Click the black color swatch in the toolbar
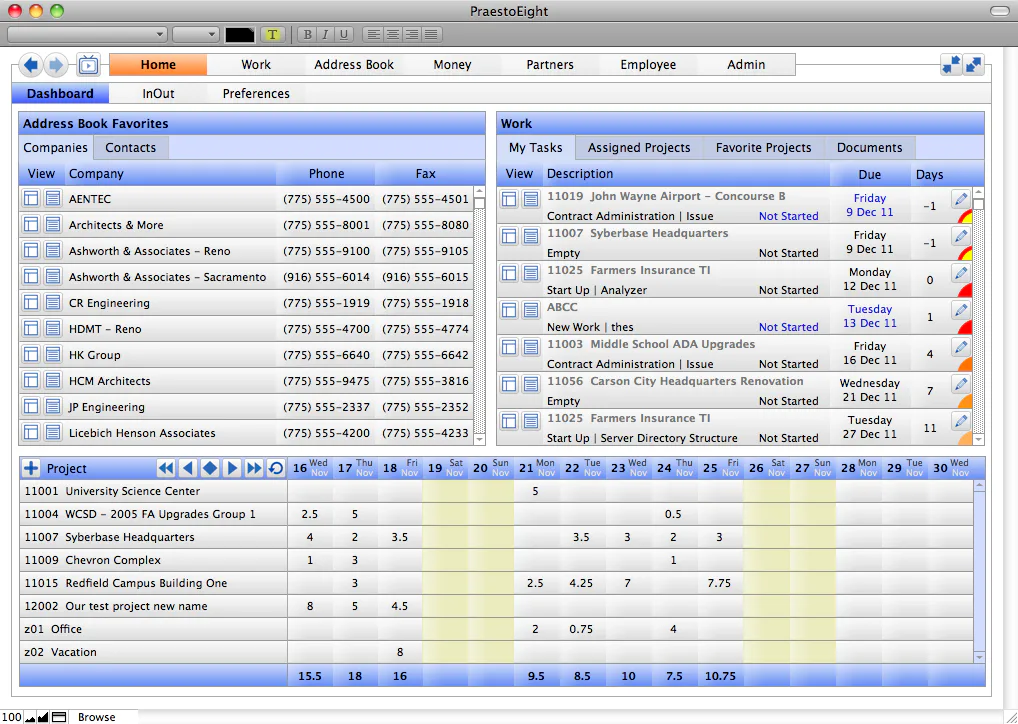Screen dimensions: 1018x724 click(239, 33)
